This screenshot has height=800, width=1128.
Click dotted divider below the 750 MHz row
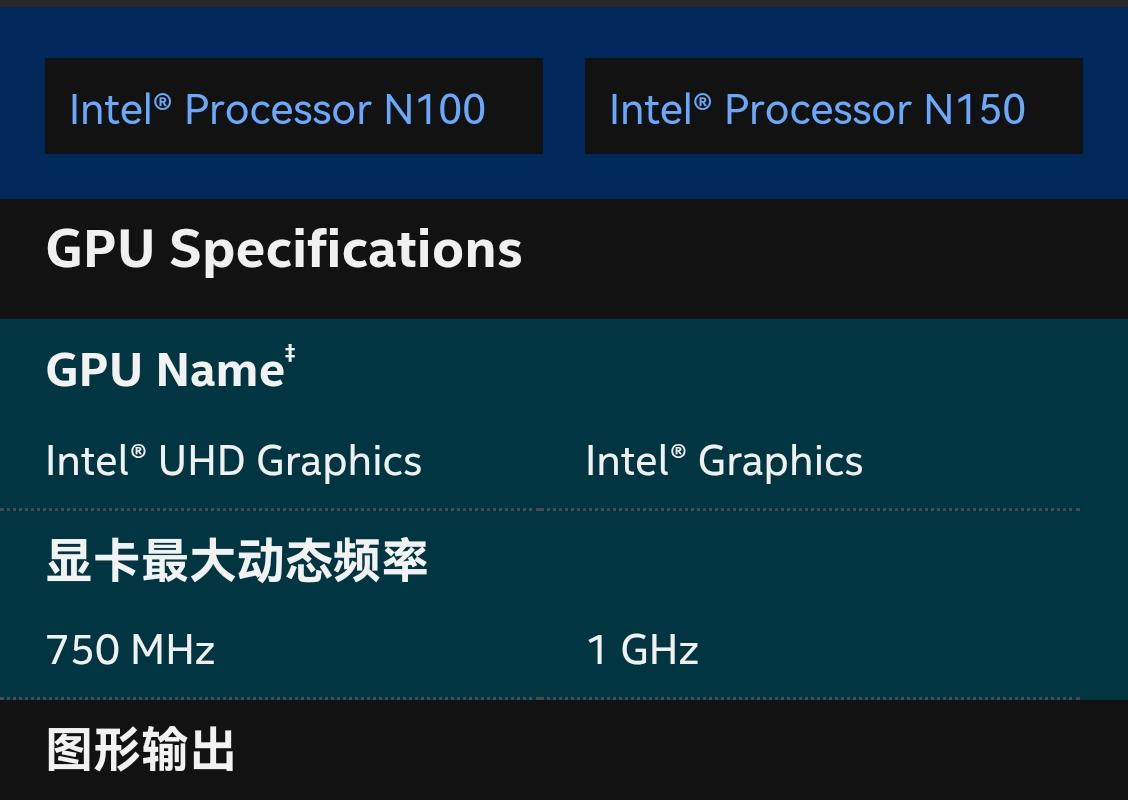coord(540,698)
